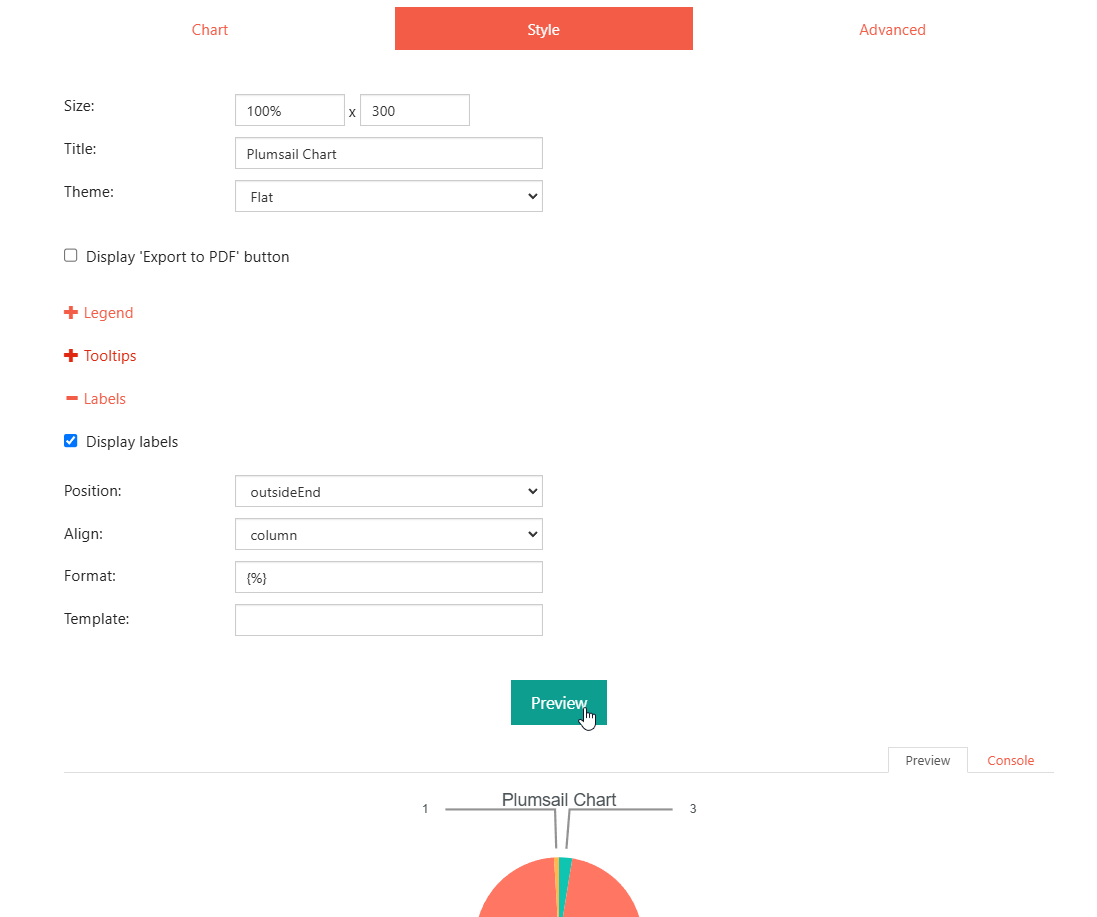
Task: Open the Console tab
Action: coord(1010,761)
